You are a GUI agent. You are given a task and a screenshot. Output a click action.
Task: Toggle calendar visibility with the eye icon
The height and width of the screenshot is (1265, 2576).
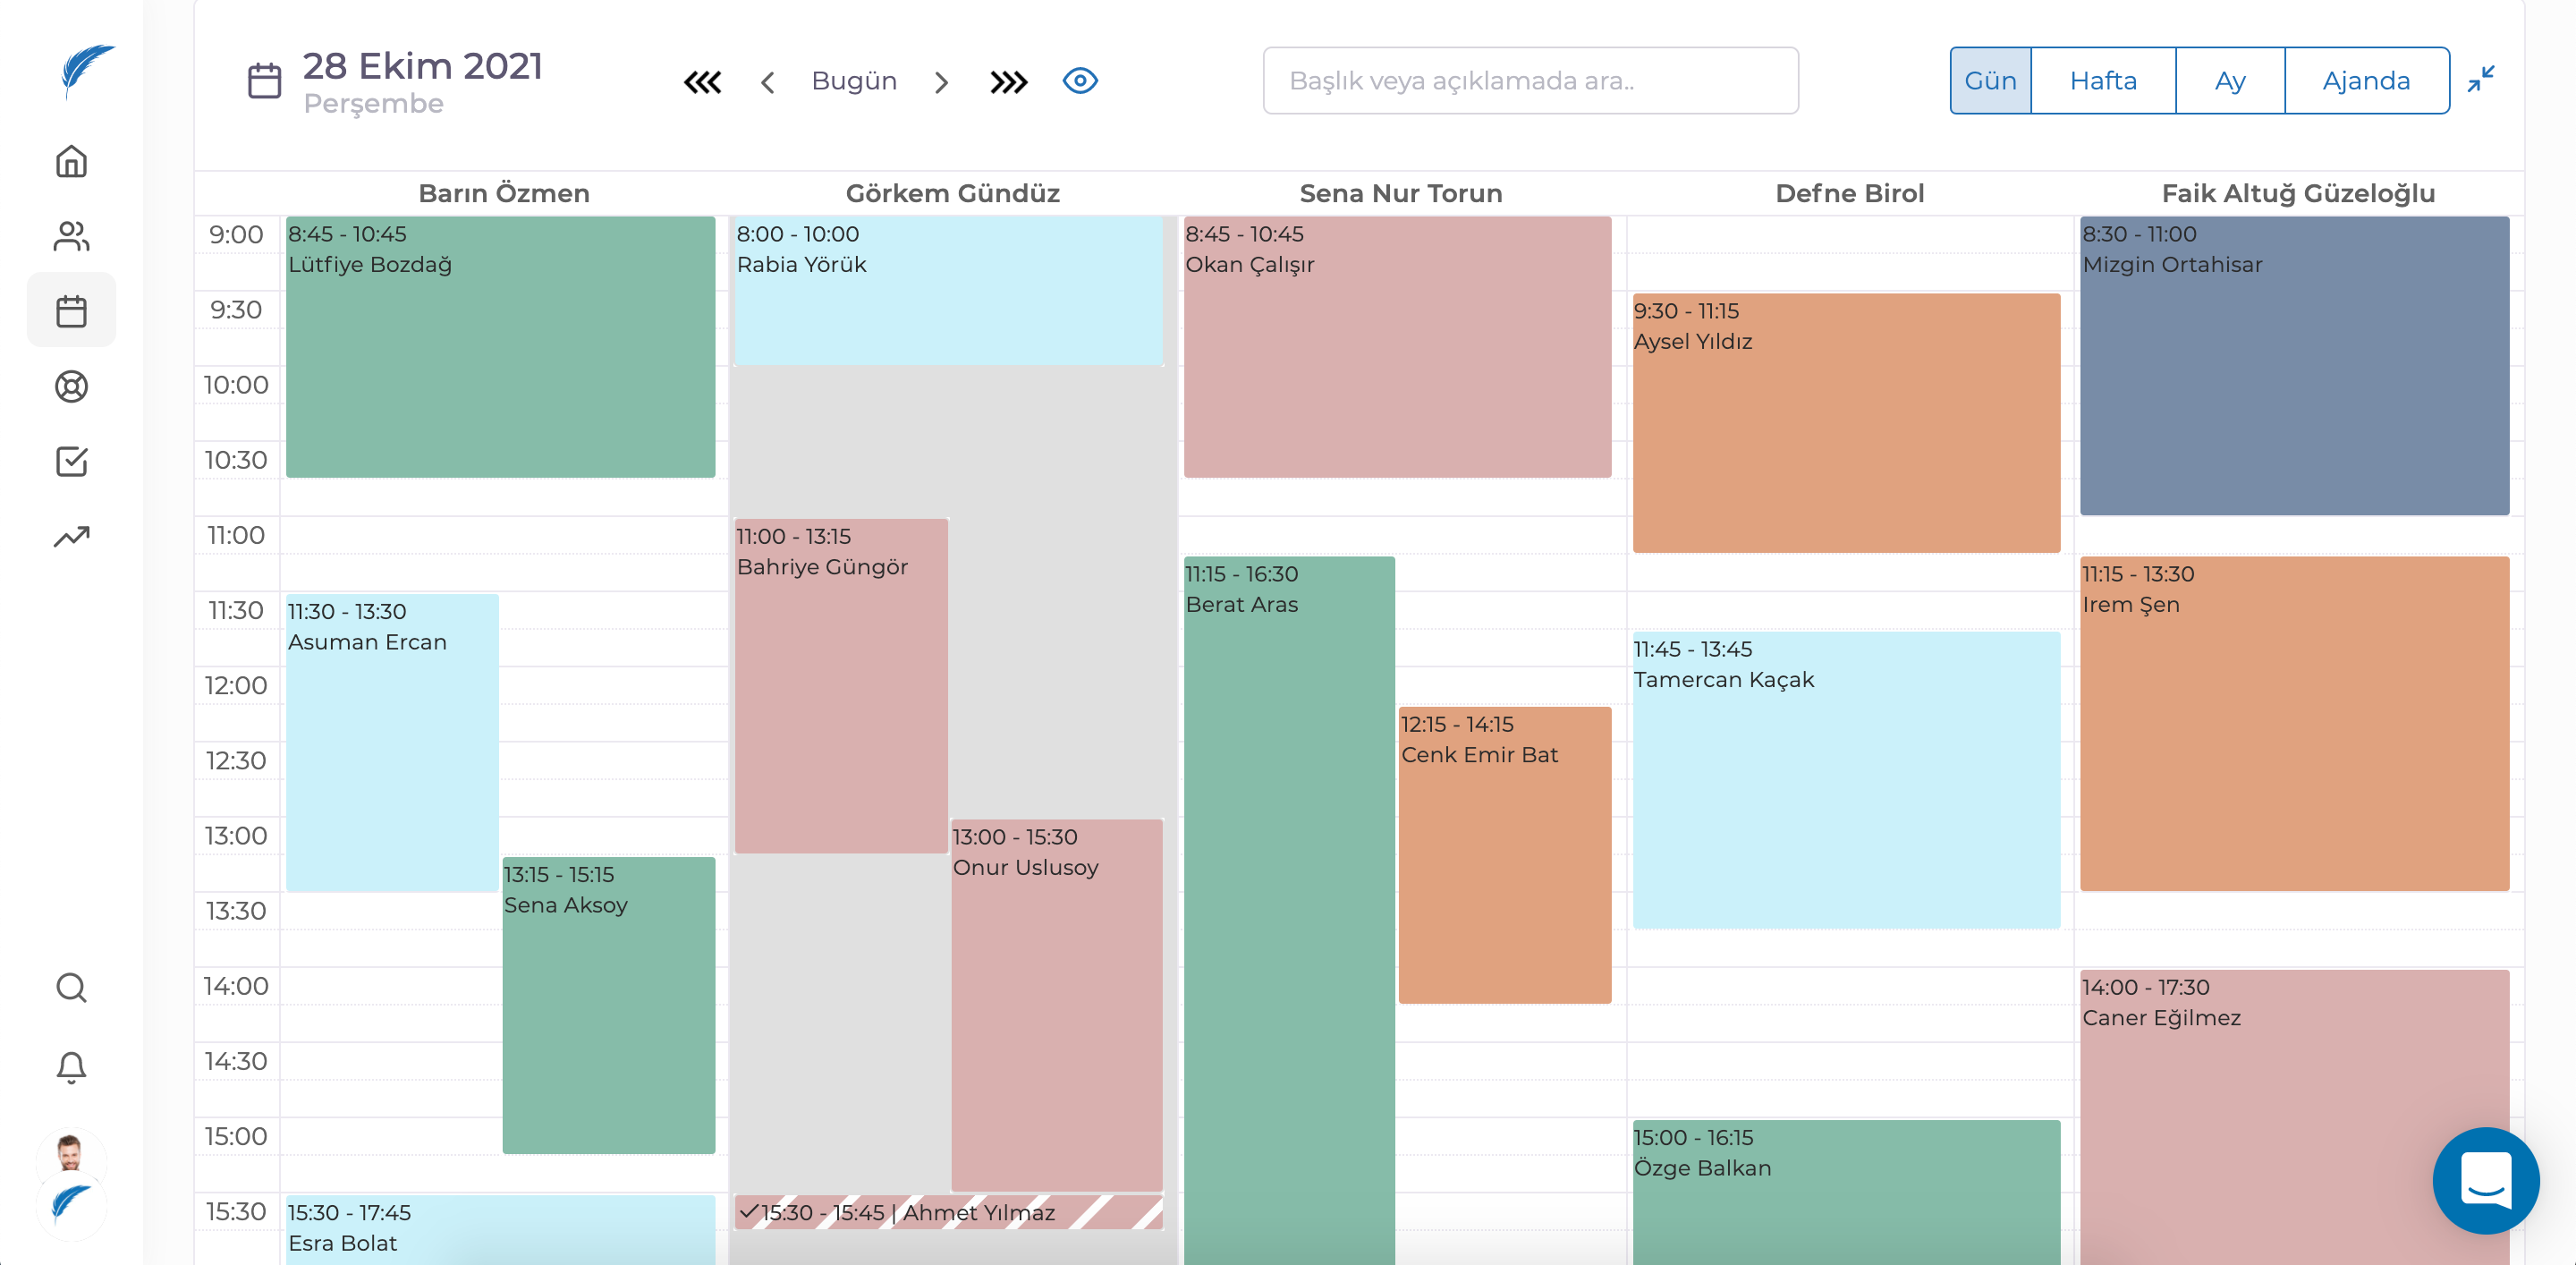tap(1080, 80)
